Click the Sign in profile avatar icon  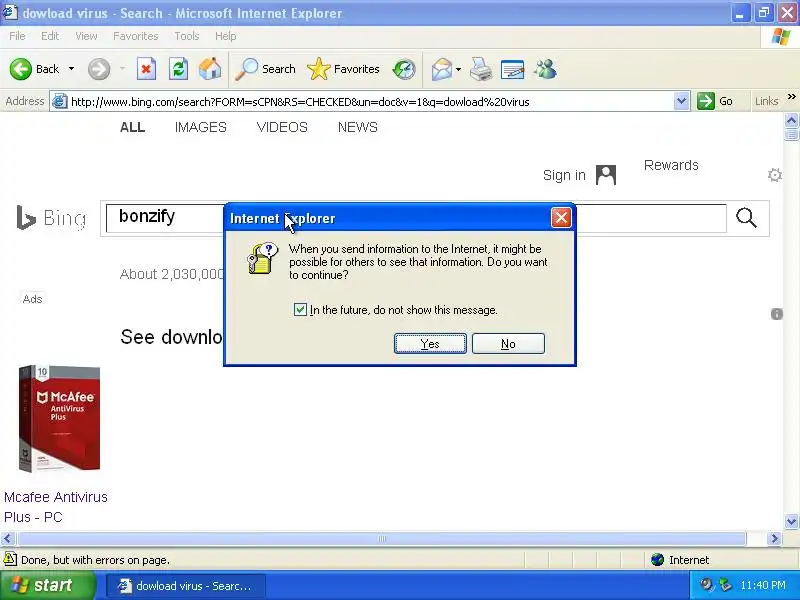tap(606, 175)
